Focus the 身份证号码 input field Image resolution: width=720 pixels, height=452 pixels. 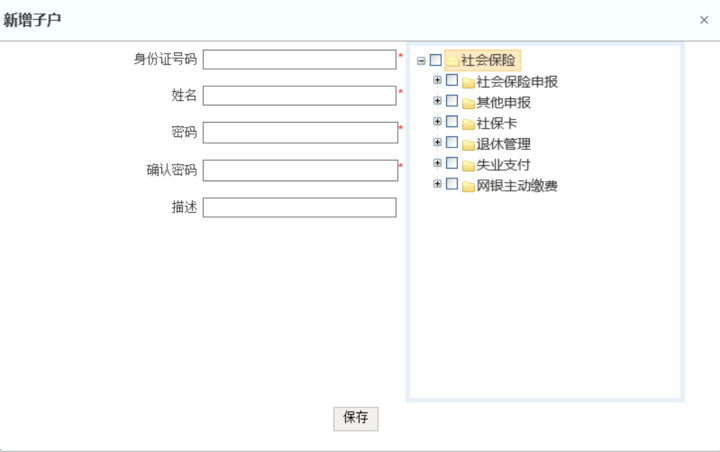click(x=300, y=59)
